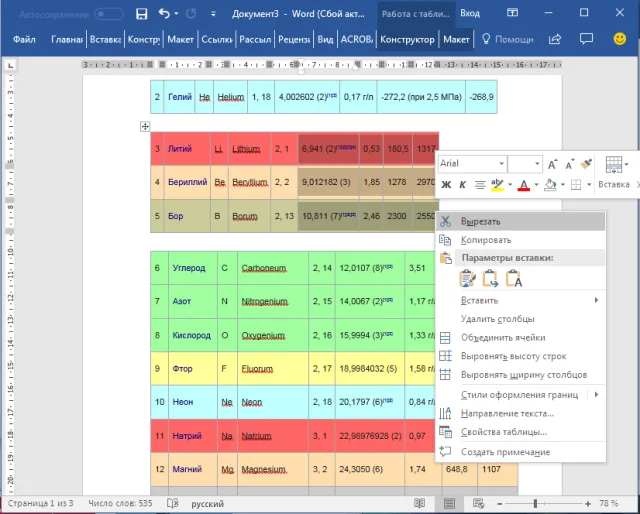
Task: Click the 78 % zoom level
Action: pos(608,504)
